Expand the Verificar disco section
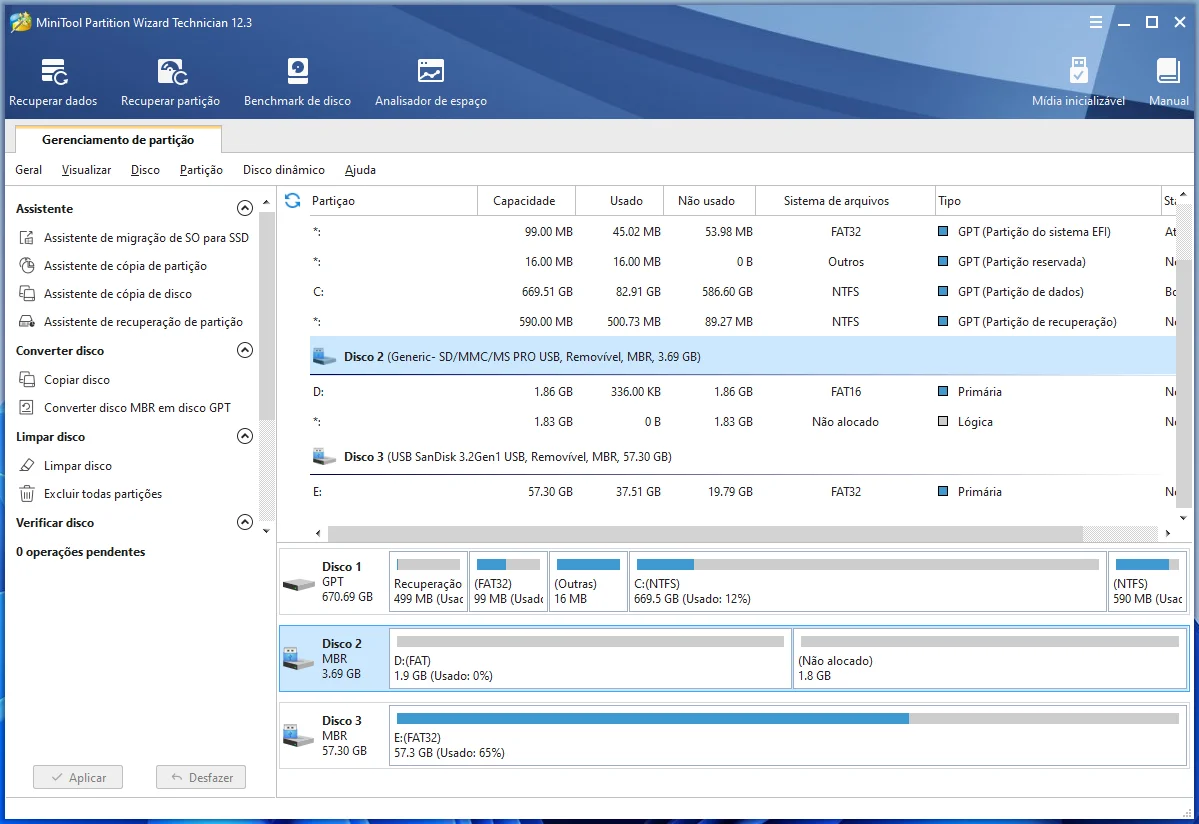The width and height of the screenshot is (1199, 824). [244, 523]
